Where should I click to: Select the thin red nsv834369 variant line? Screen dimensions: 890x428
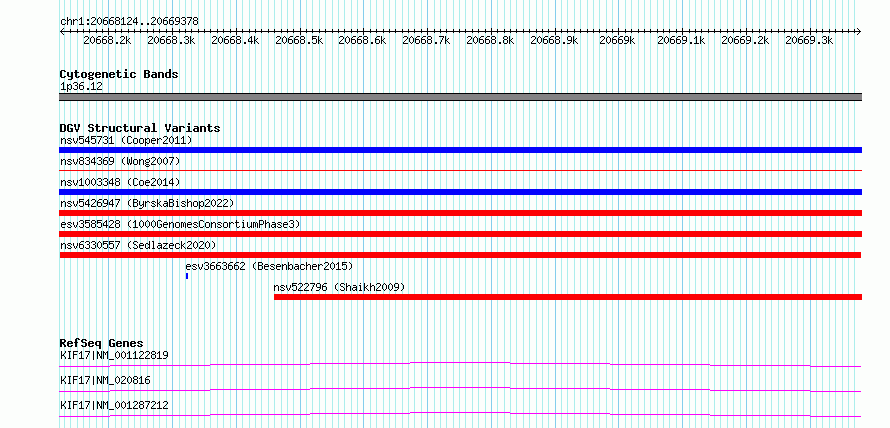pyautogui.click(x=460, y=170)
